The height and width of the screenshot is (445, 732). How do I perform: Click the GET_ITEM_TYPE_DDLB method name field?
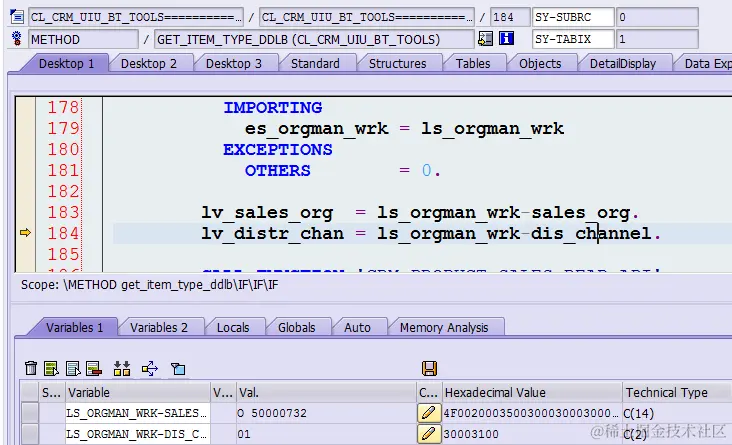point(314,39)
